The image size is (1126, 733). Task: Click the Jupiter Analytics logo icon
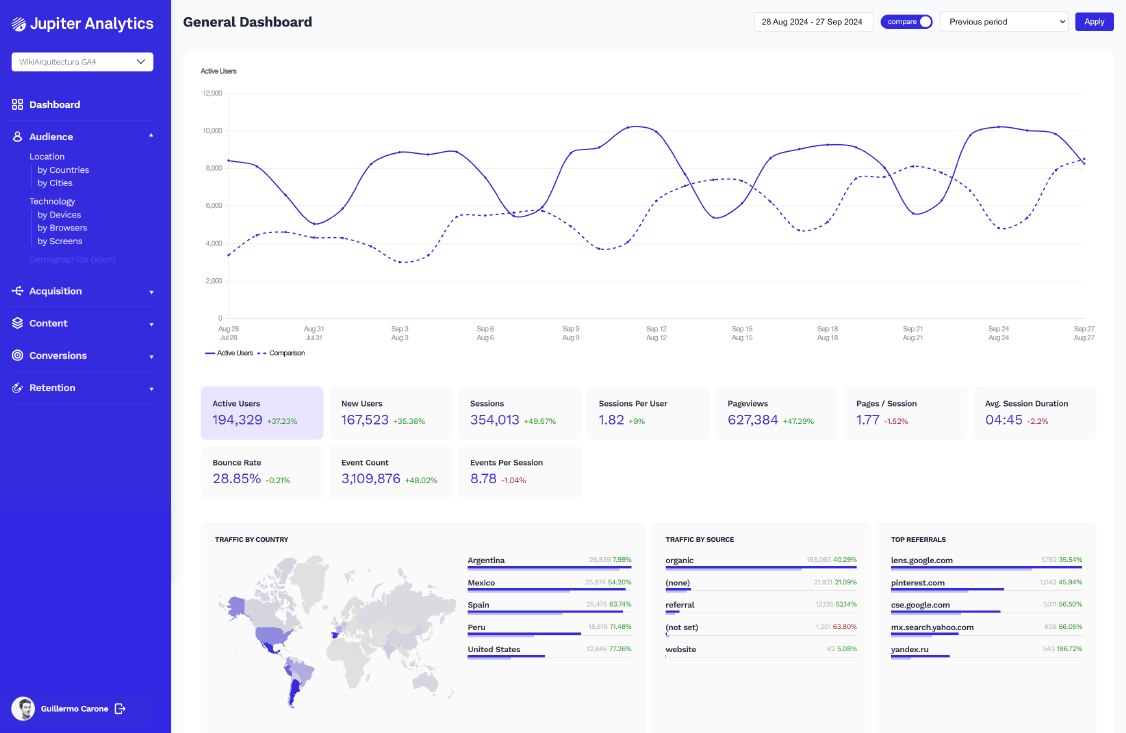(19, 24)
